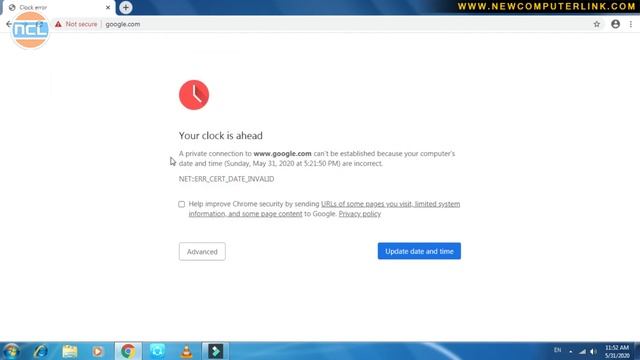Click the EN language indicator in tray
Screen dimensions: 640x360
557,350
